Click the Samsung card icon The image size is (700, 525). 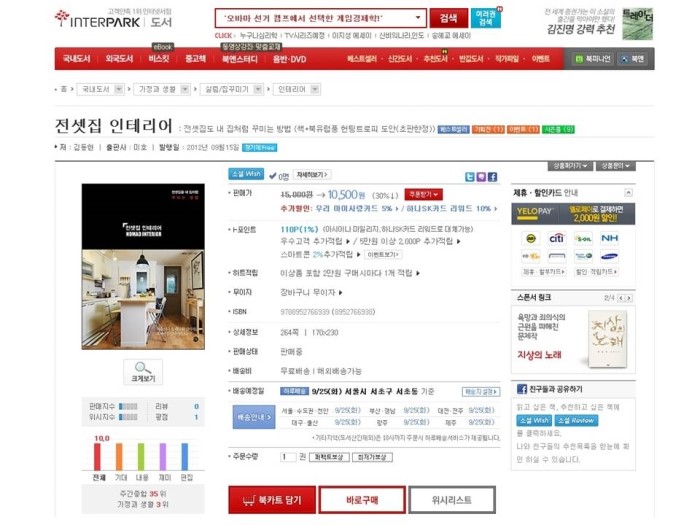[x=609, y=256]
